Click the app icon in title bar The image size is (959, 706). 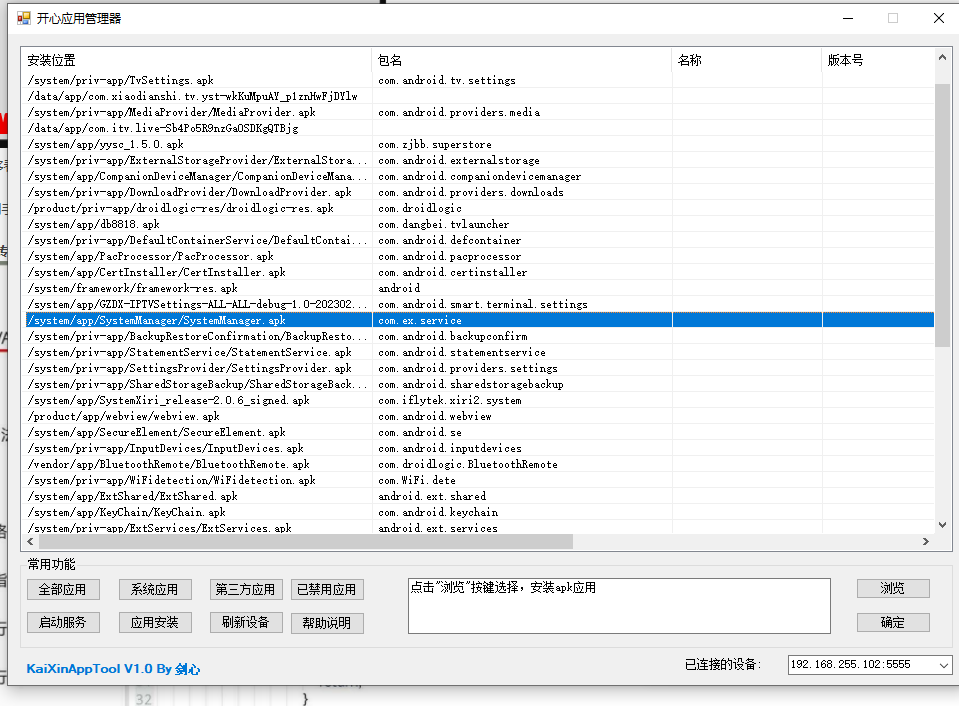click(x=24, y=17)
